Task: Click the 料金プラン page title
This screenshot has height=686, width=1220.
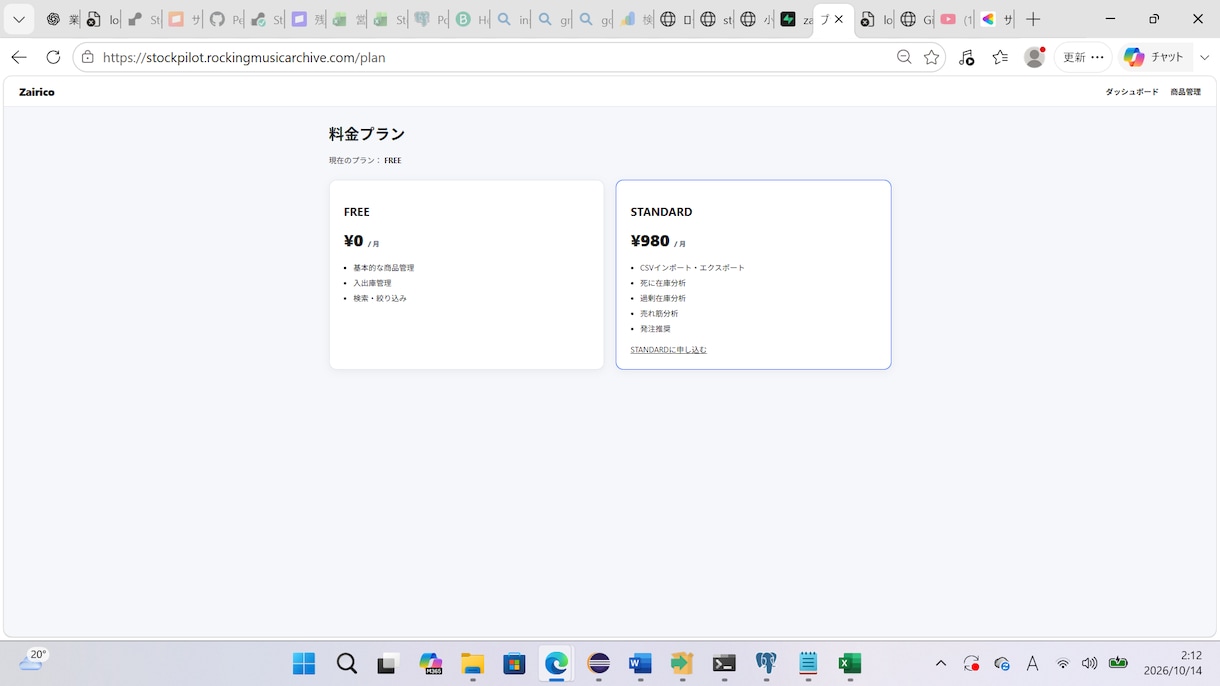Action: point(367,134)
